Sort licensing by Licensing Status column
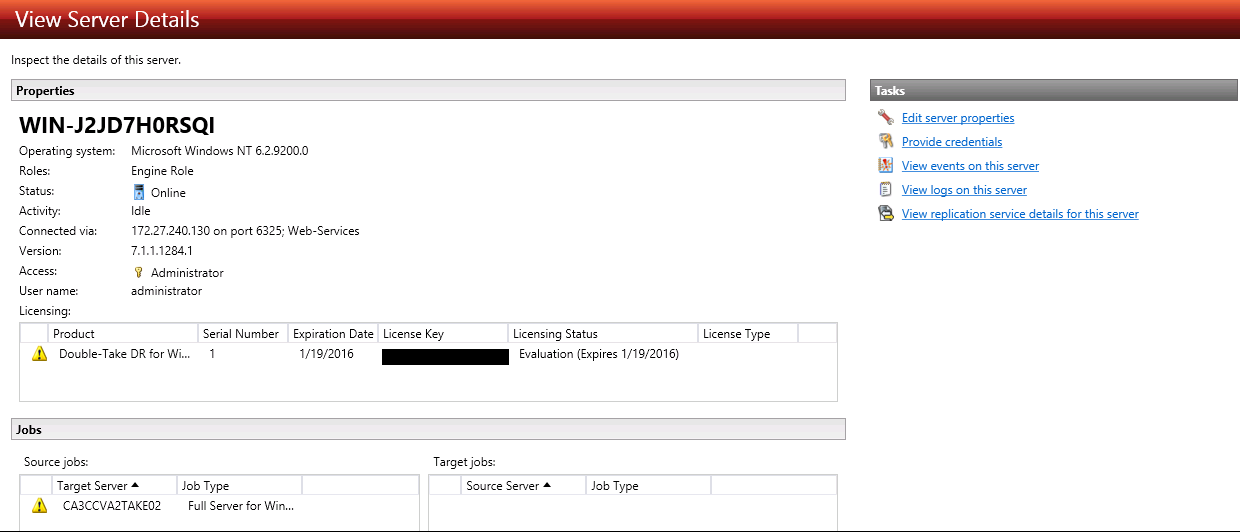1240x532 pixels. [603, 333]
